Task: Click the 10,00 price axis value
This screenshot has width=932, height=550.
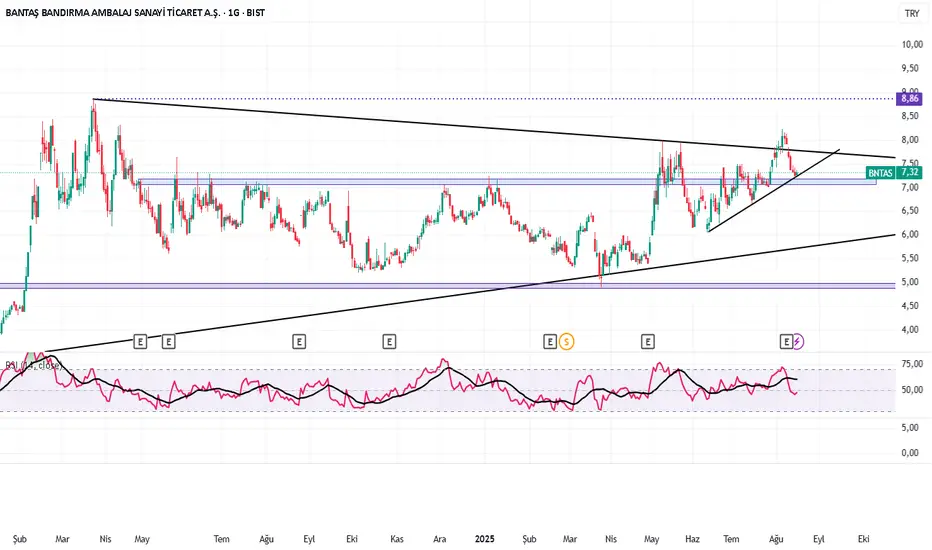Action: [912, 45]
